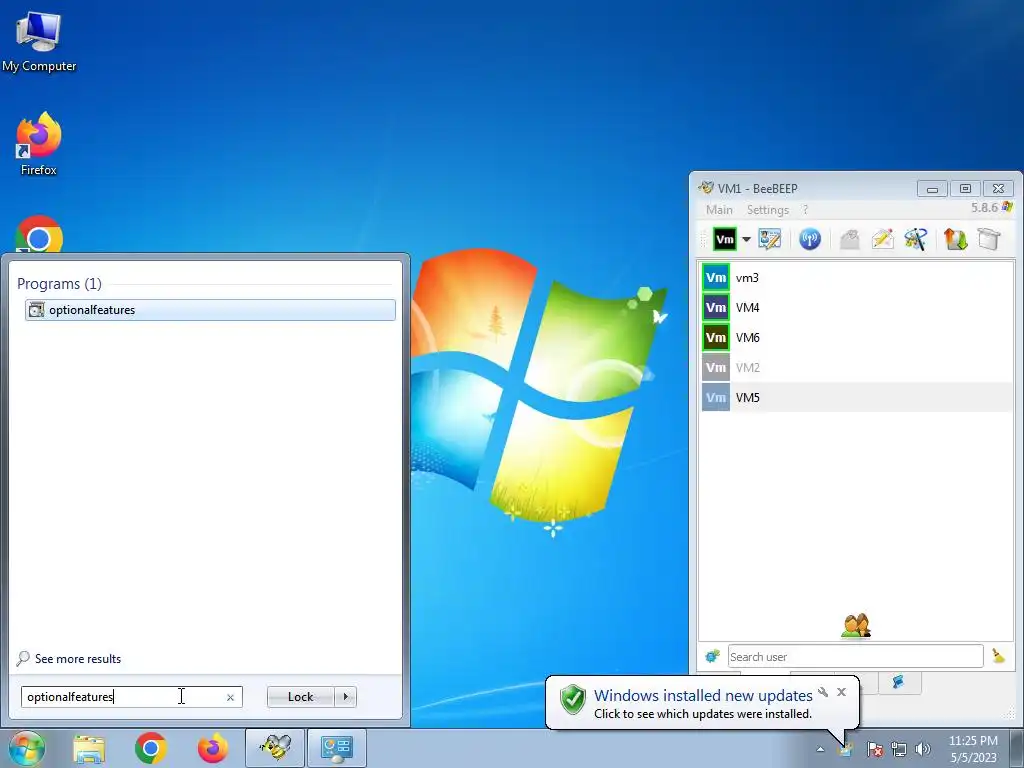Viewport: 1024px width, 768px height.
Task: Click the Vm user status avatar in BeeBEEP toolbar
Action: pyautogui.click(x=724, y=239)
